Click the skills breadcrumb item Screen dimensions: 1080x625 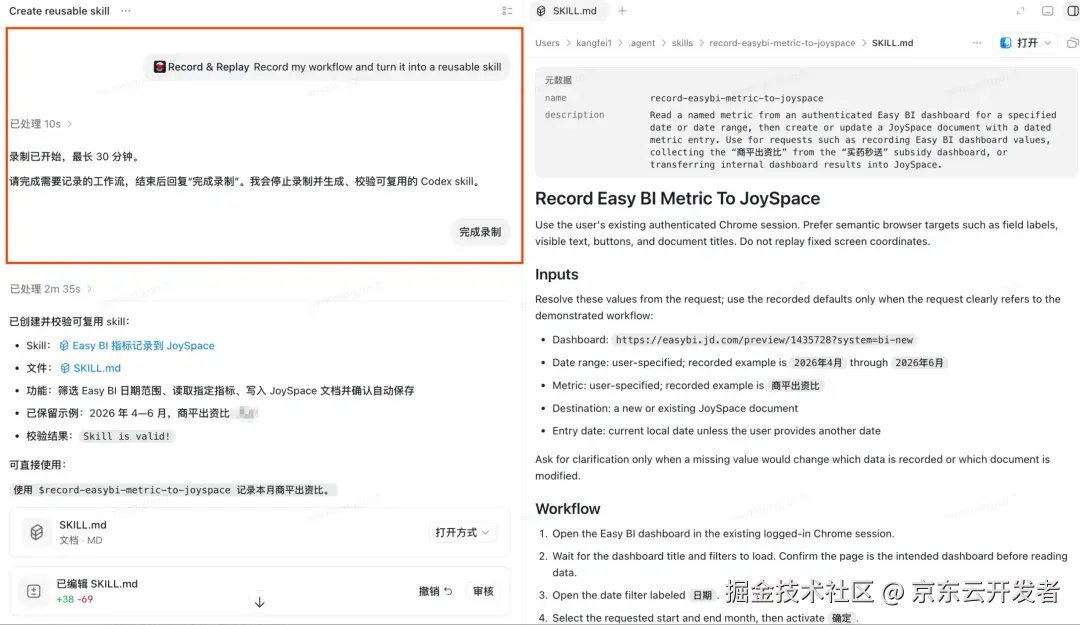tap(682, 43)
